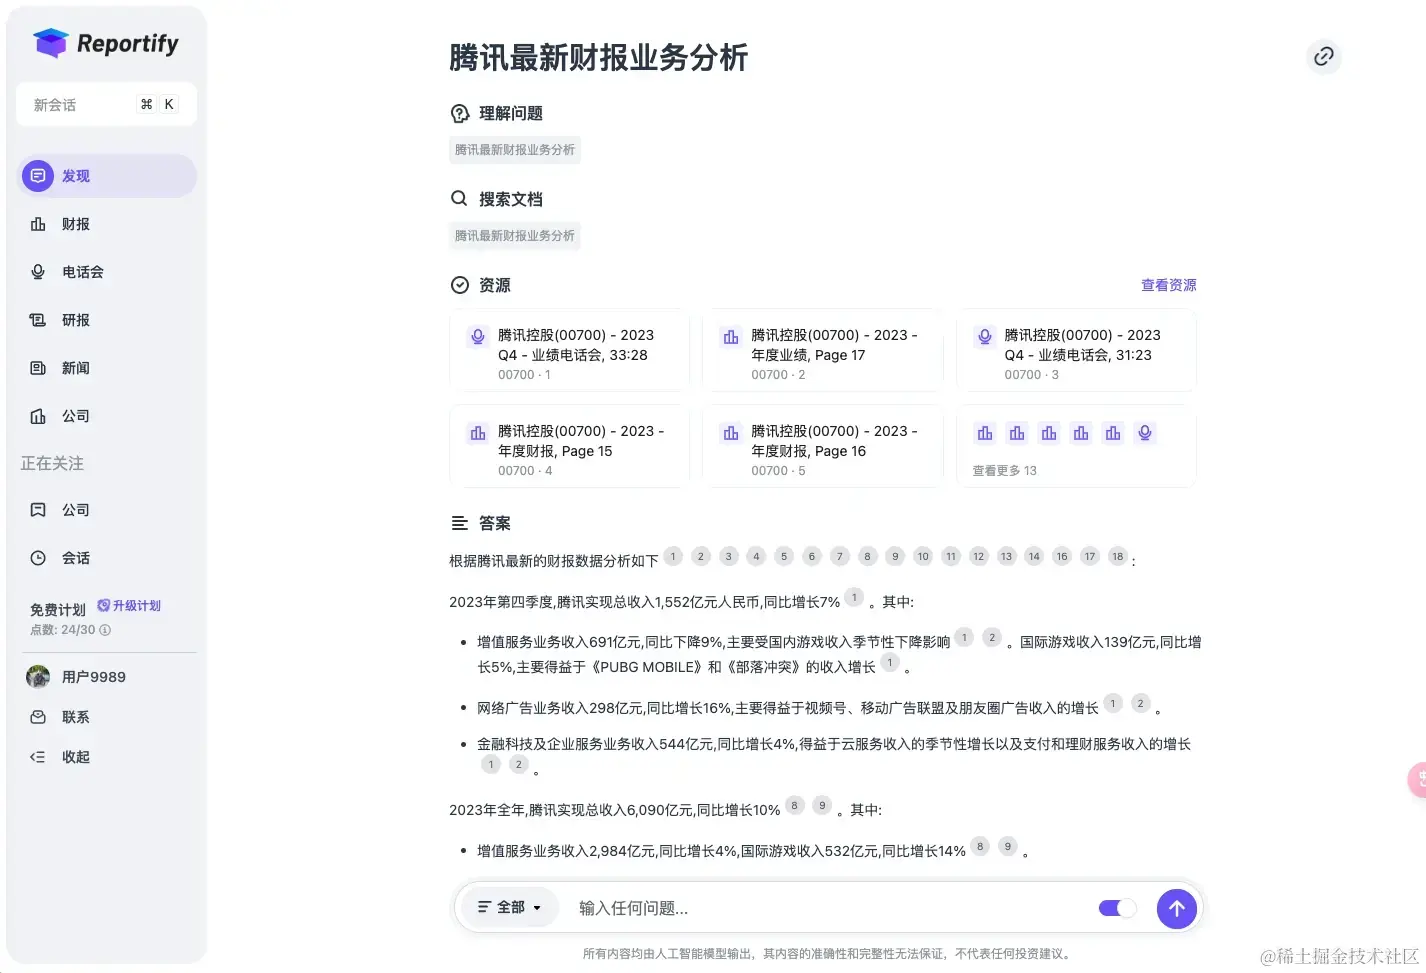Open source card Q4 业绩电话会 33:28
1426x973 pixels.
tap(569, 351)
